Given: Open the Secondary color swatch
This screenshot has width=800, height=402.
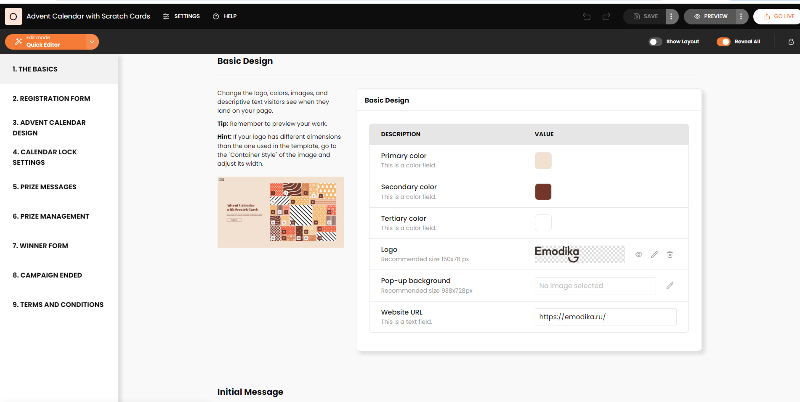Looking at the screenshot, I should click(x=544, y=191).
